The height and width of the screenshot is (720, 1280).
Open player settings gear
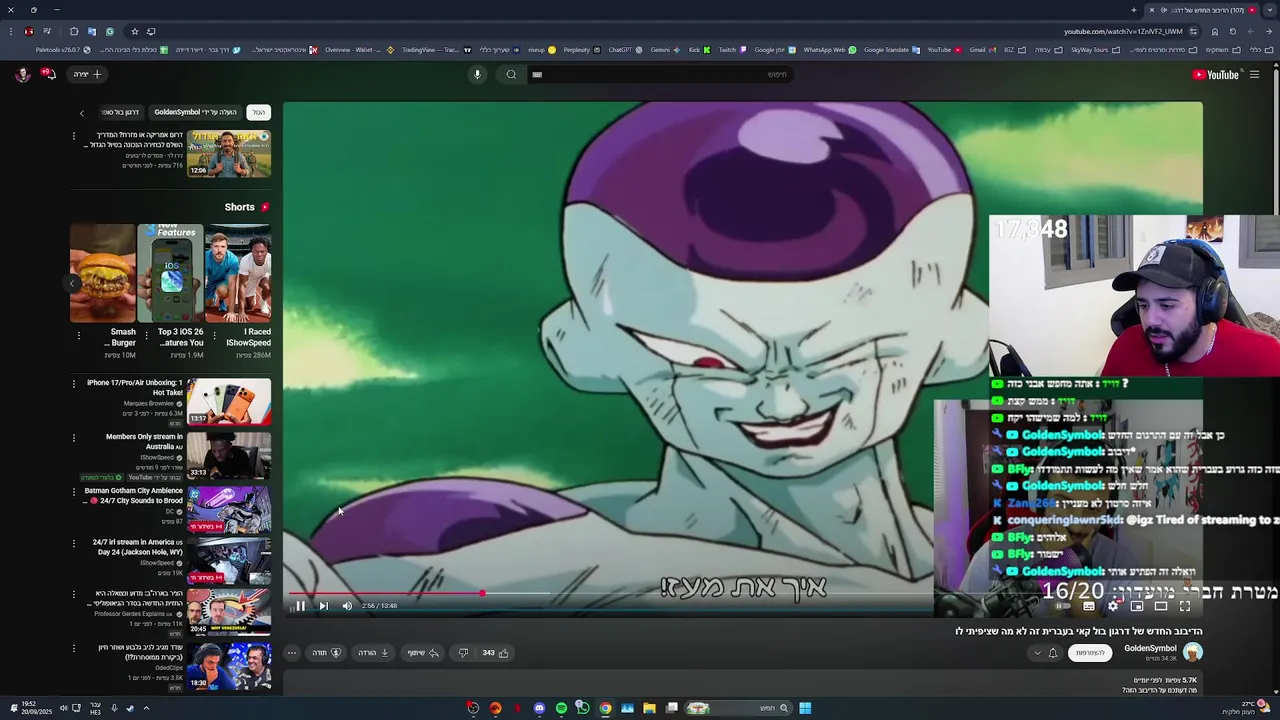click(1113, 606)
